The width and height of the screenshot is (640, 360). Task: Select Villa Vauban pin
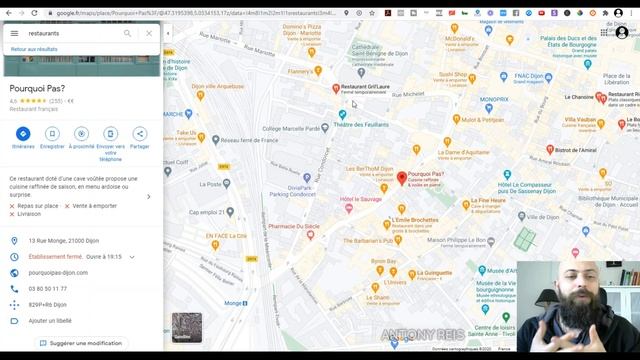tap(601, 124)
